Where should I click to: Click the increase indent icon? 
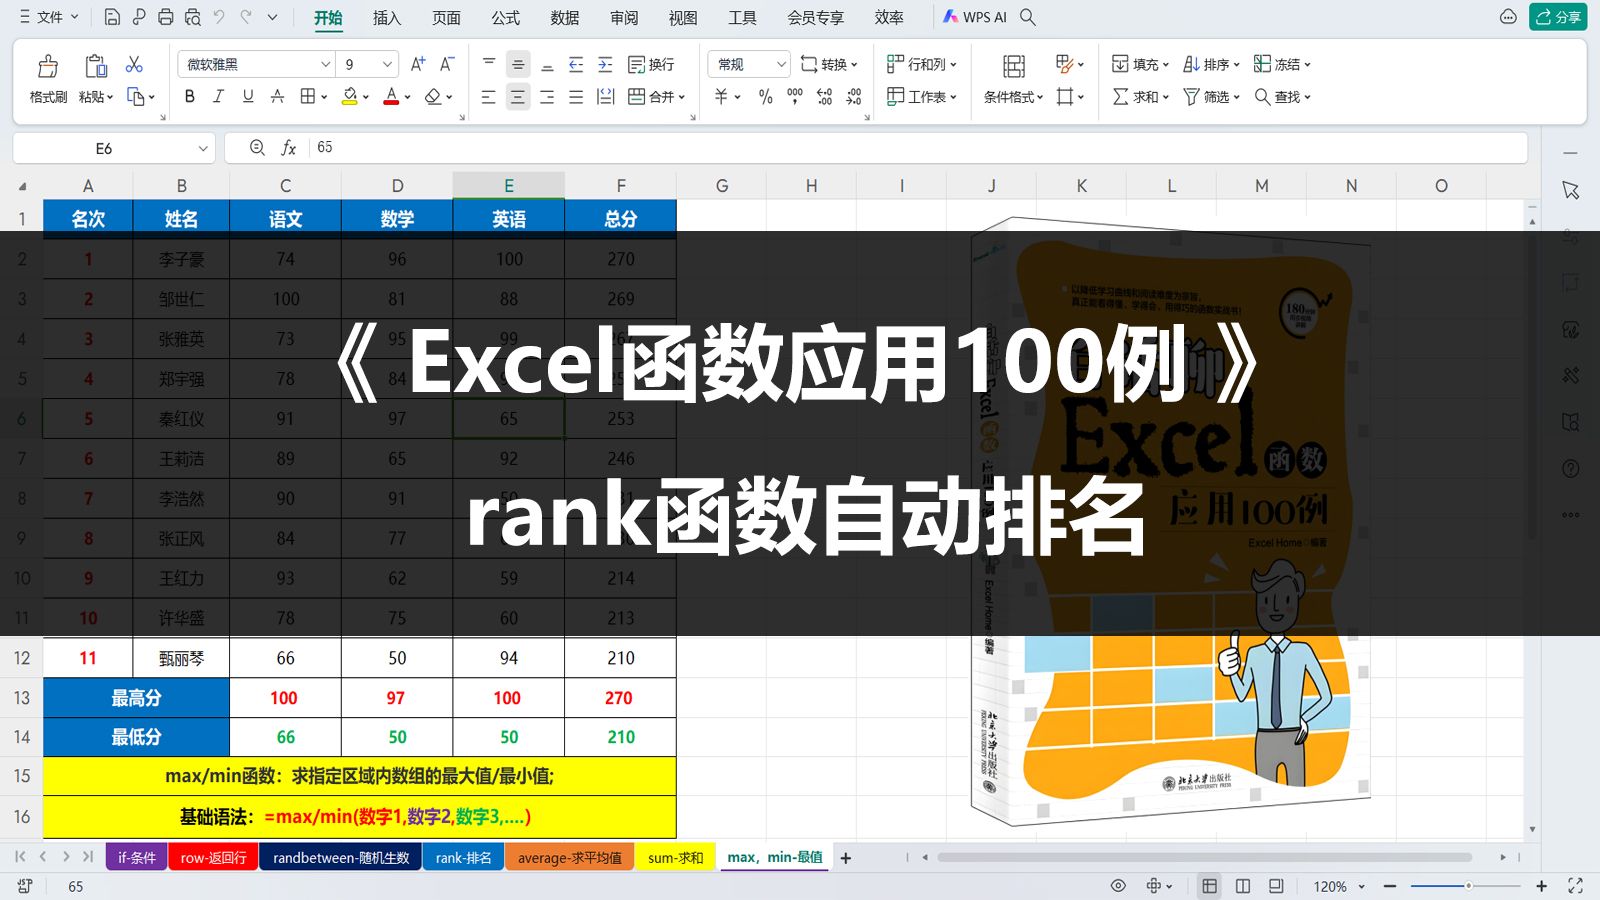point(605,64)
